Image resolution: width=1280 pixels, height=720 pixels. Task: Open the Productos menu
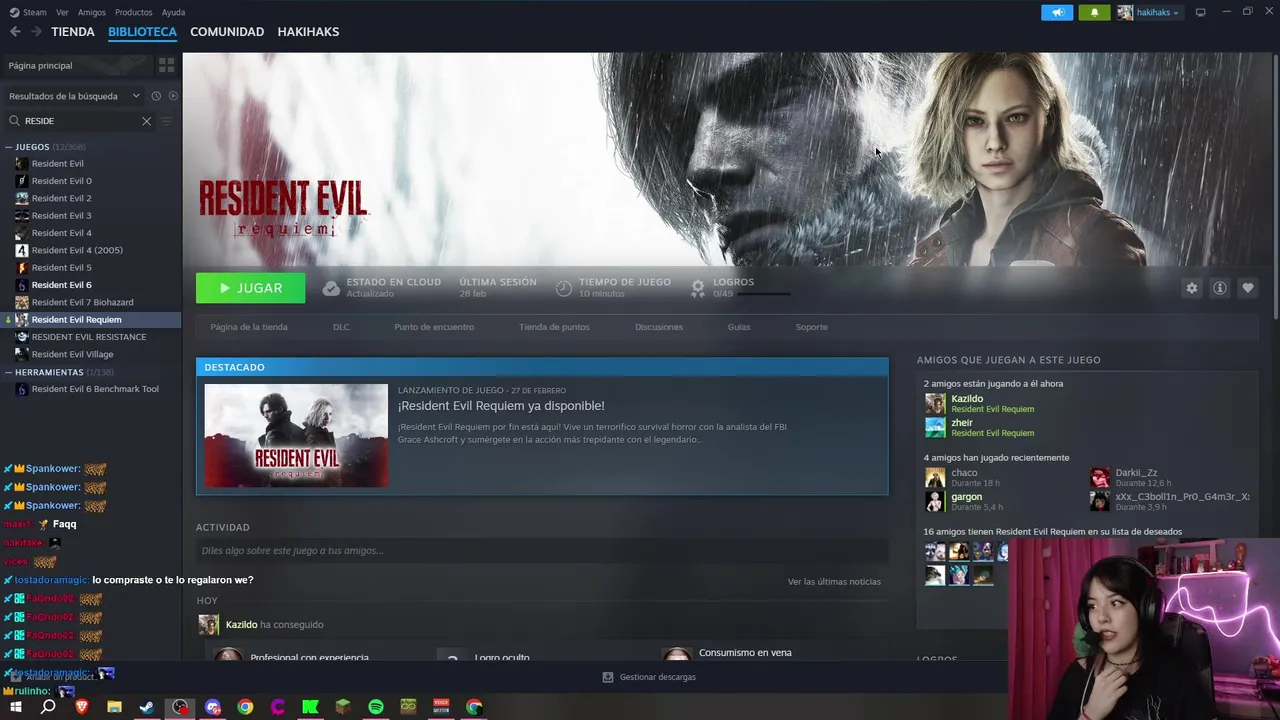(133, 12)
